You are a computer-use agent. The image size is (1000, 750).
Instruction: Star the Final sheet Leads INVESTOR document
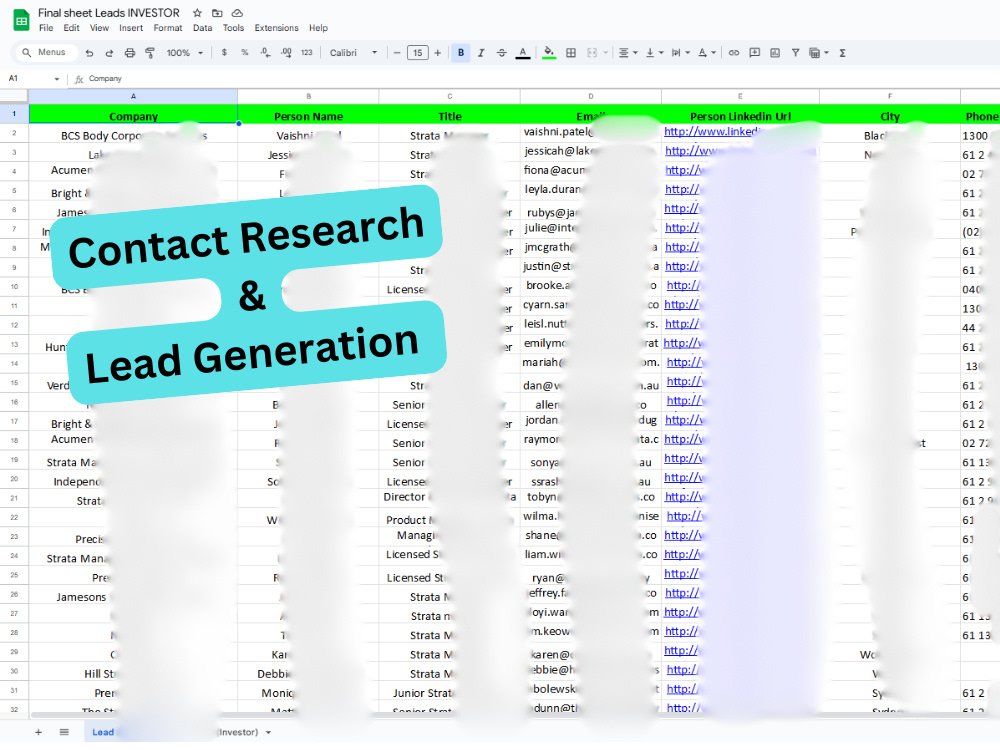(198, 13)
